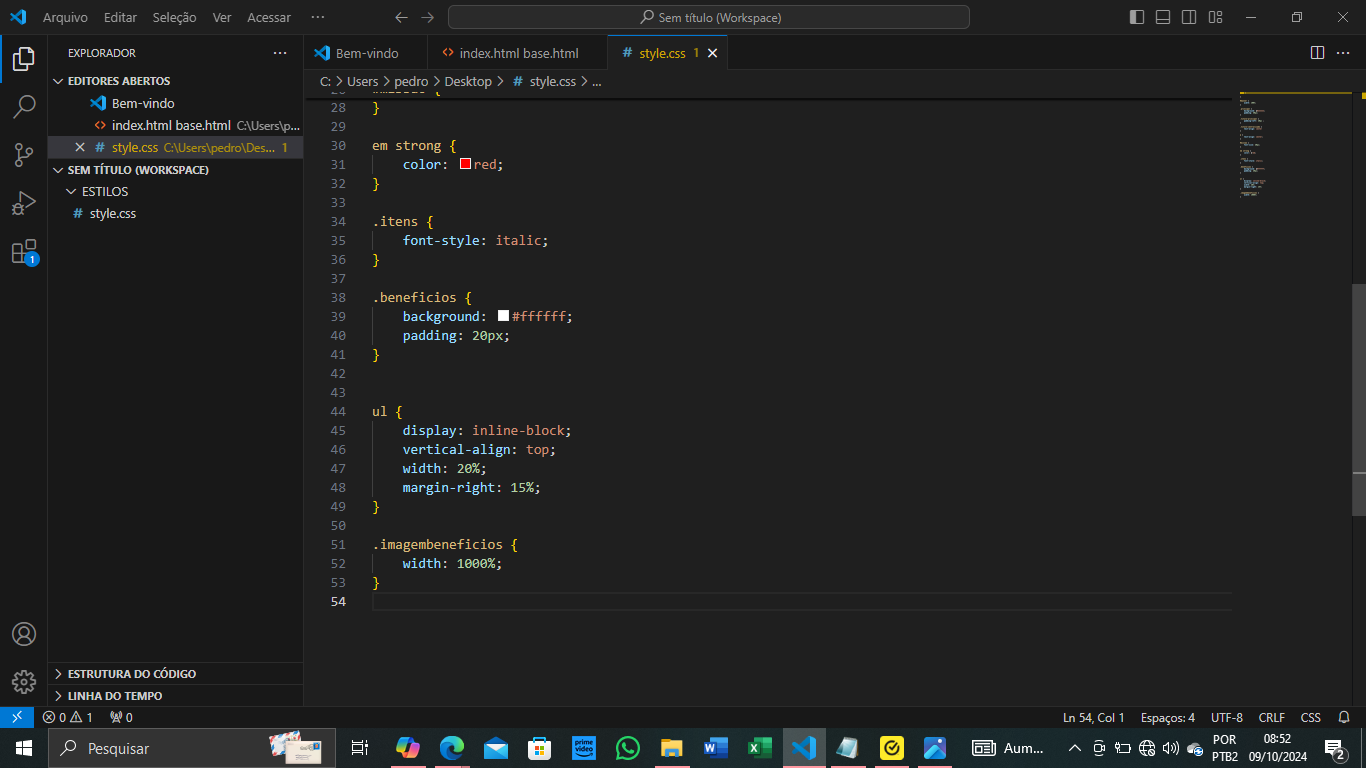Change indentation via Espaços: 4
The height and width of the screenshot is (768, 1366).
click(x=1167, y=717)
